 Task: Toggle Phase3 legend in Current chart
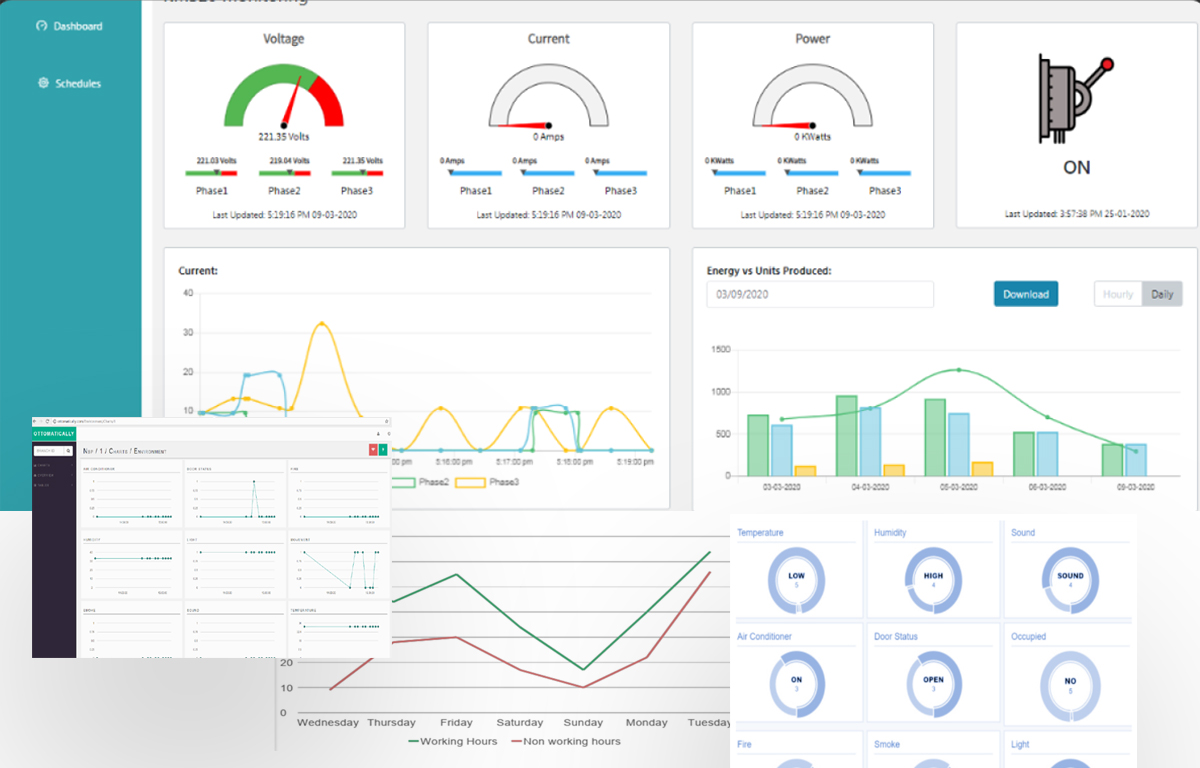click(487, 482)
